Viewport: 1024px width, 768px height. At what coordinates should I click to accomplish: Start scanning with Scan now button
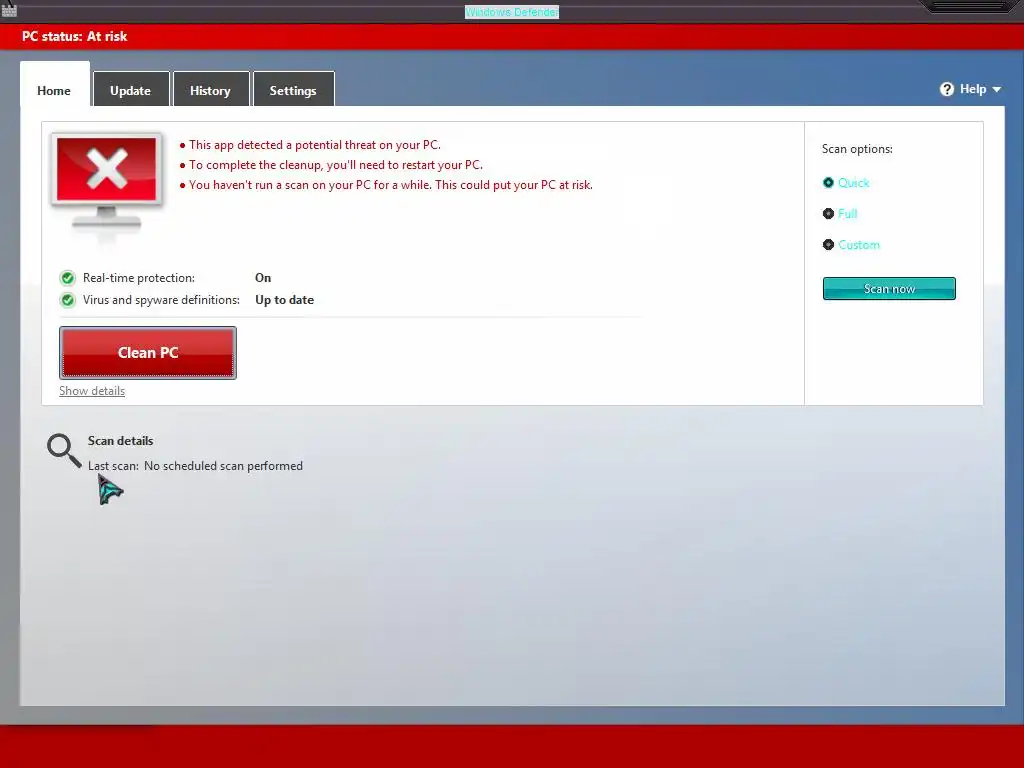[x=889, y=289]
